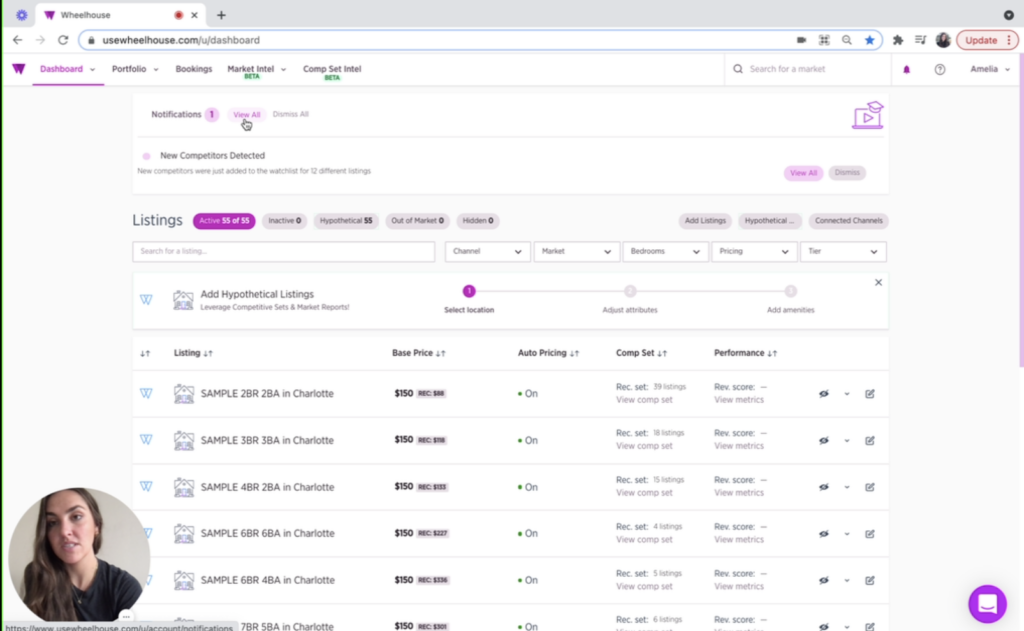
Task: Edit the SAMPLE 6BR 6BA in Charlotte listing
Action: click(x=870, y=534)
